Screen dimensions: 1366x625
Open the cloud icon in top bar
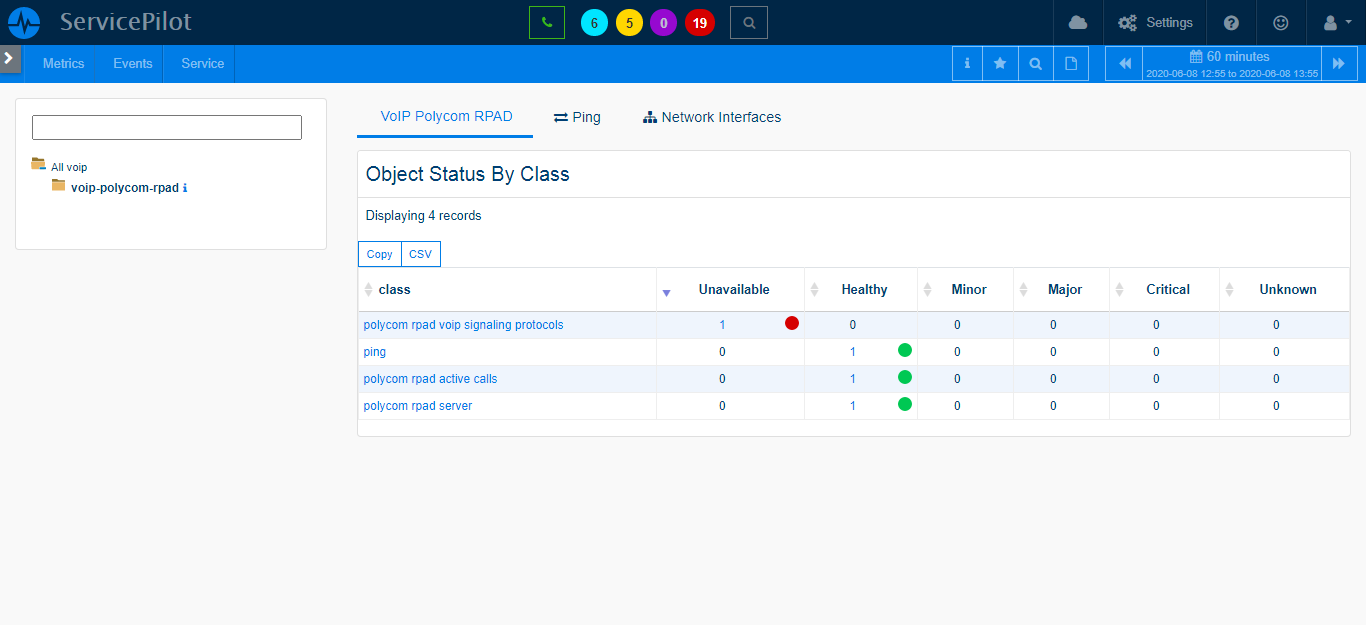pos(1077,22)
